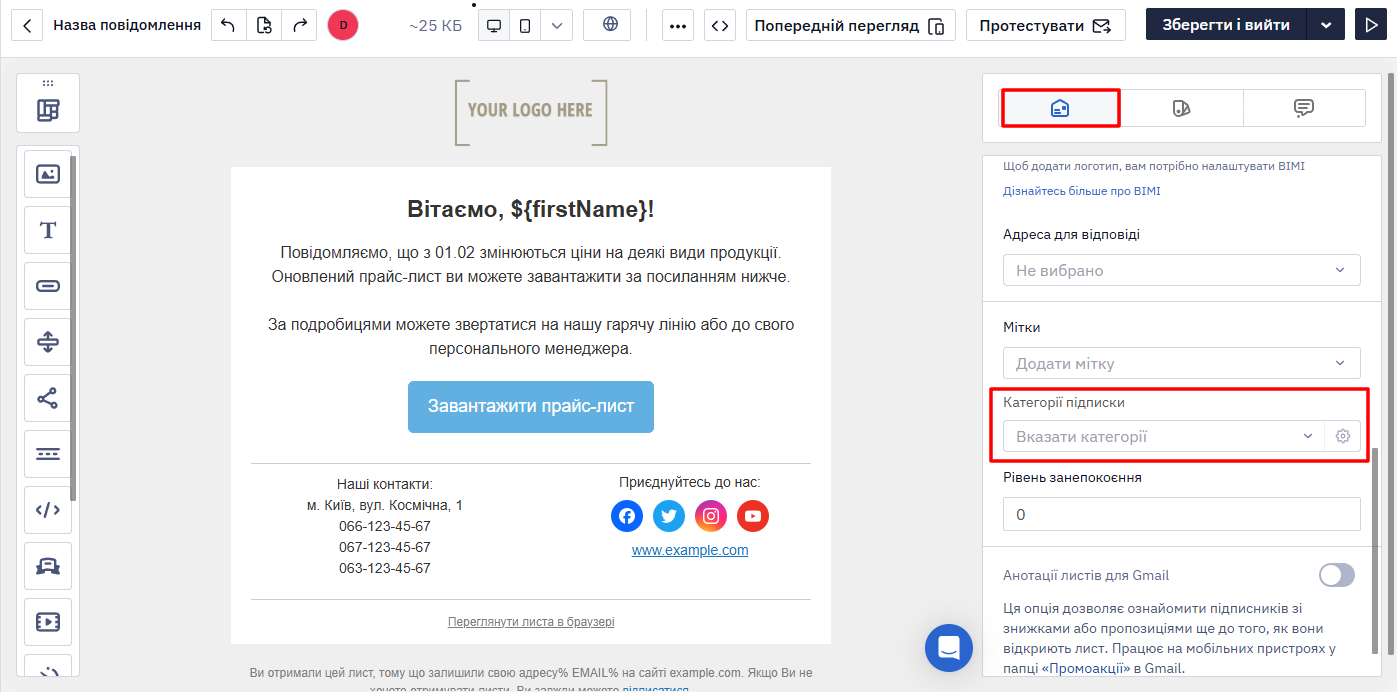The image size is (1397, 692).
Task: Click the undo arrow icon
Action: coord(228,25)
